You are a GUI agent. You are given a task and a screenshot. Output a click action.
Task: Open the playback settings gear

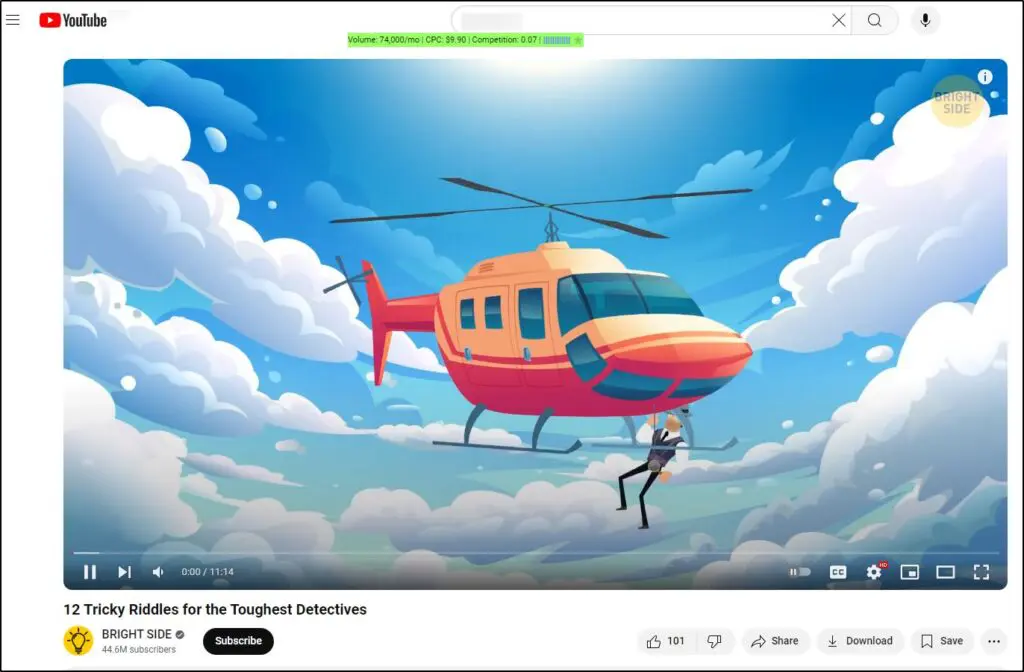point(874,571)
